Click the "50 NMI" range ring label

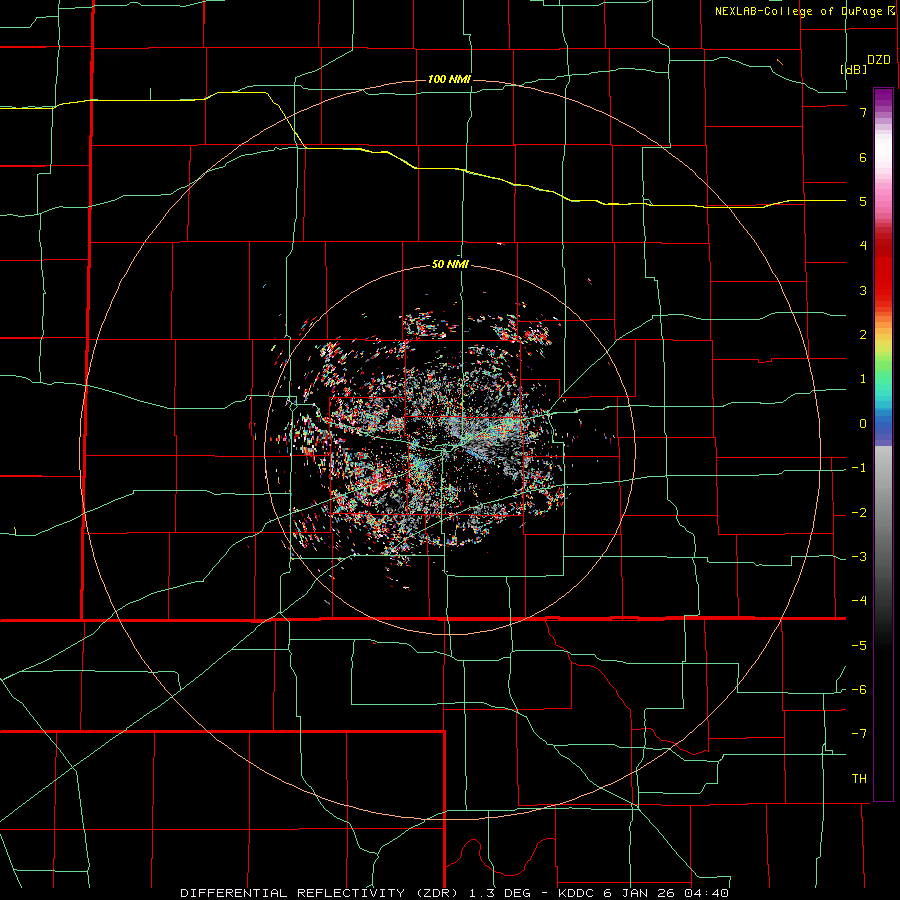coord(450,265)
